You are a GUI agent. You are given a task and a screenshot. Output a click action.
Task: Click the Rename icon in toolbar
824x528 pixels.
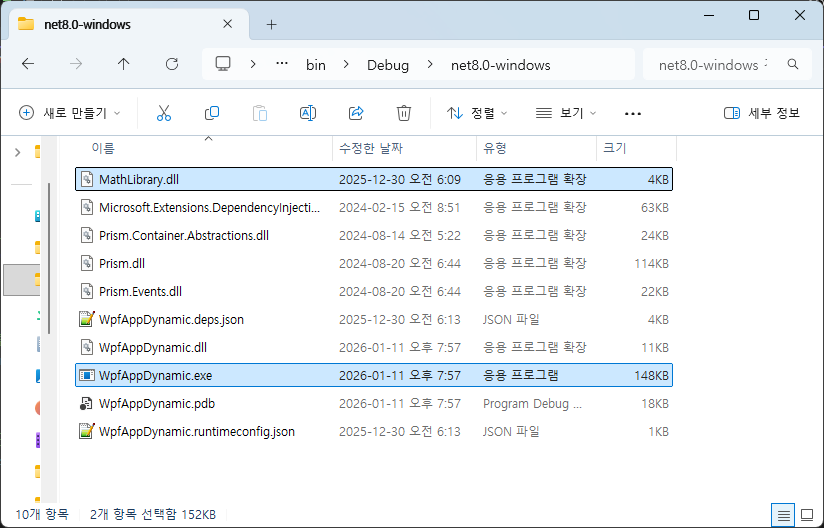coord(308,113)
